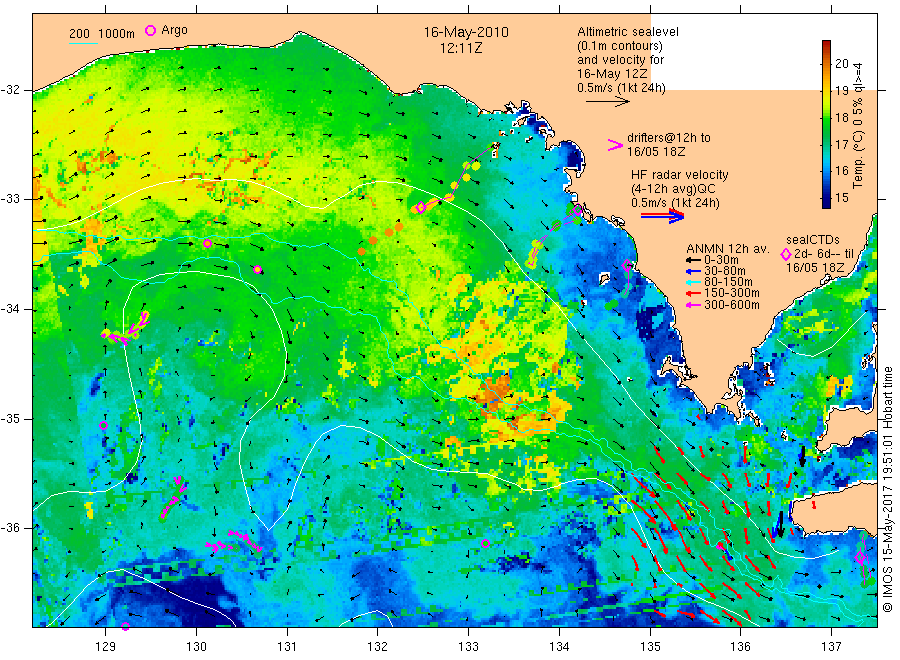Viewport: 900px width, 660px height.
Task: Click the 132 longitude axis label
Action: coord(378,647)
